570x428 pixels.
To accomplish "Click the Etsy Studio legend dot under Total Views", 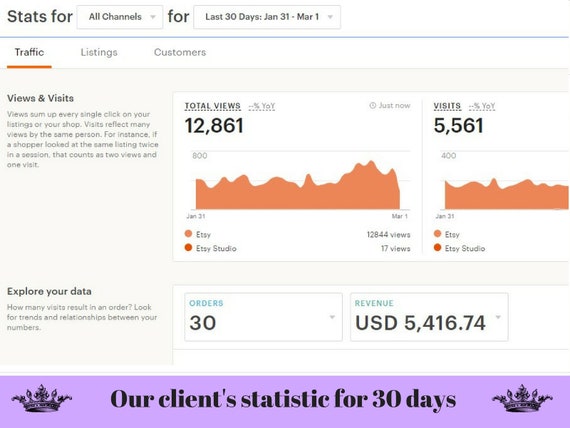I will (x=188, y=248).
